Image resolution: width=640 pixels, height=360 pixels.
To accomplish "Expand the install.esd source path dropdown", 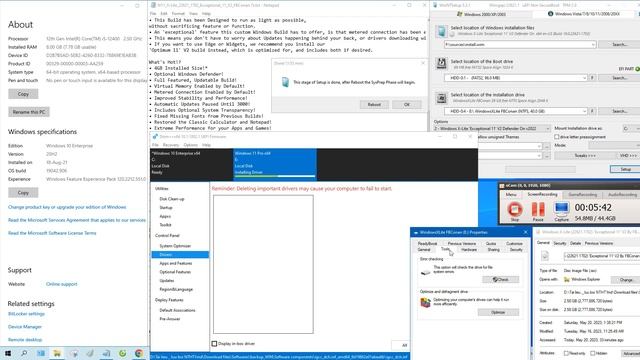I will (x=593, y=44).
